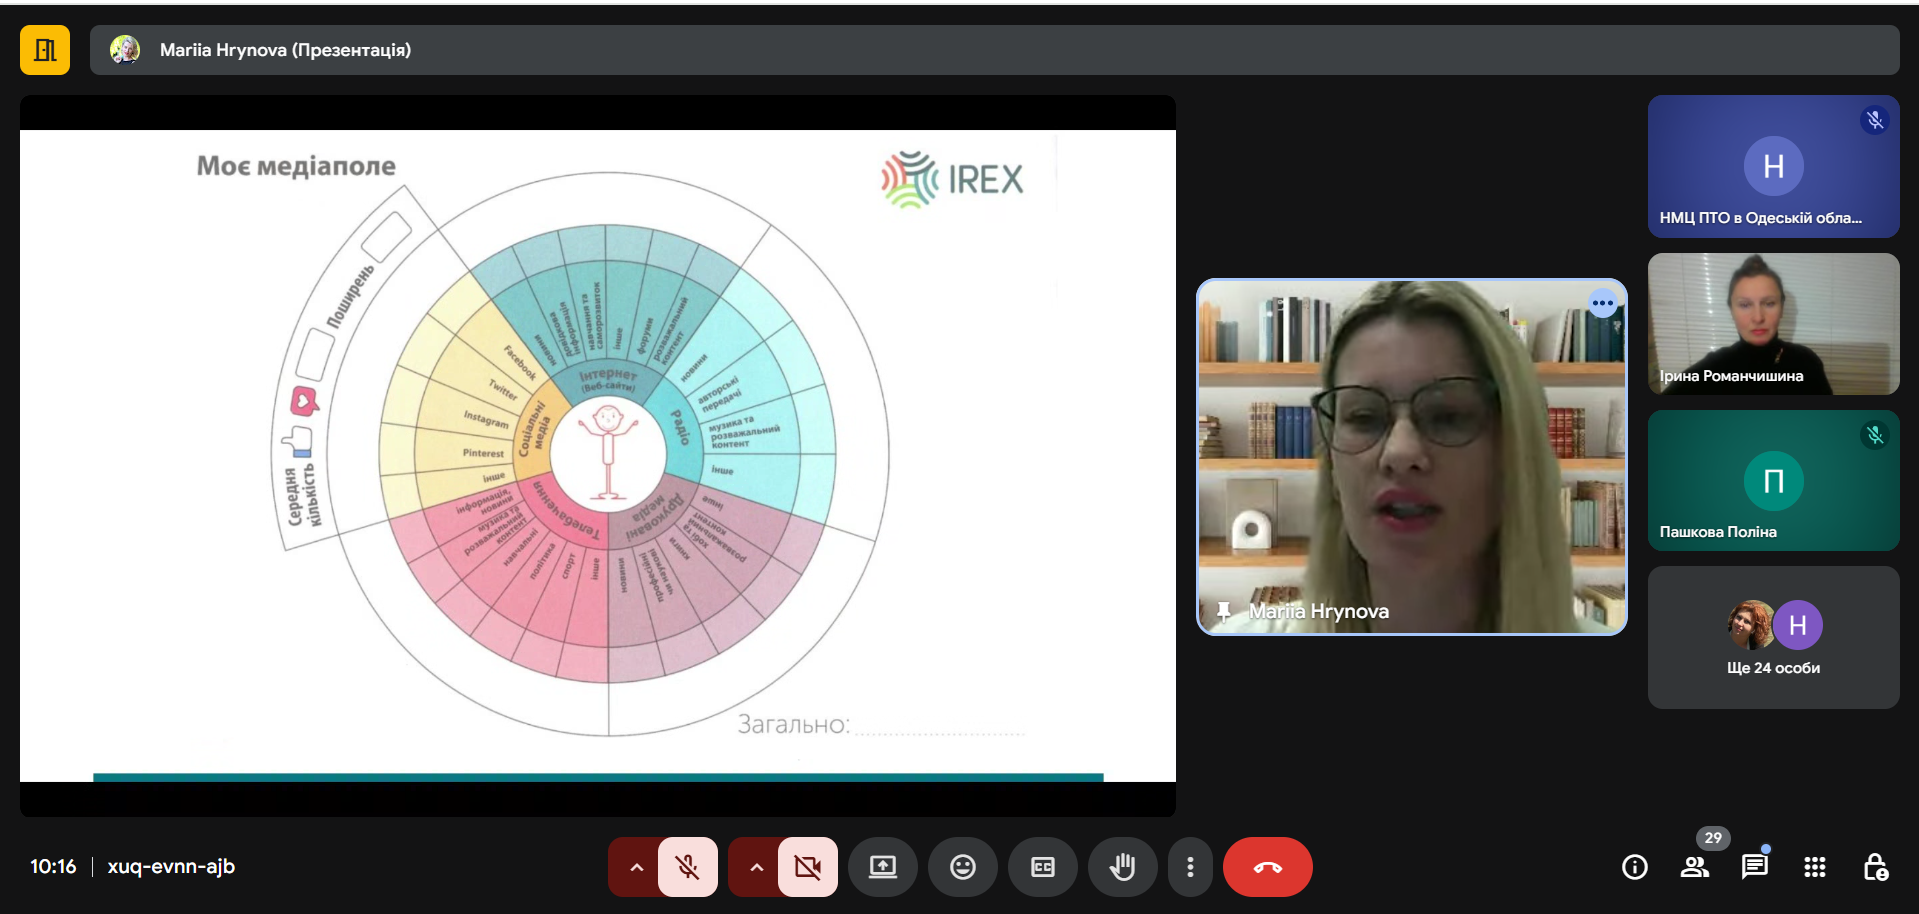This screenshot has width=1919, height=914.
Task: Toggle closed captions
Action: tap(1042, 867)
